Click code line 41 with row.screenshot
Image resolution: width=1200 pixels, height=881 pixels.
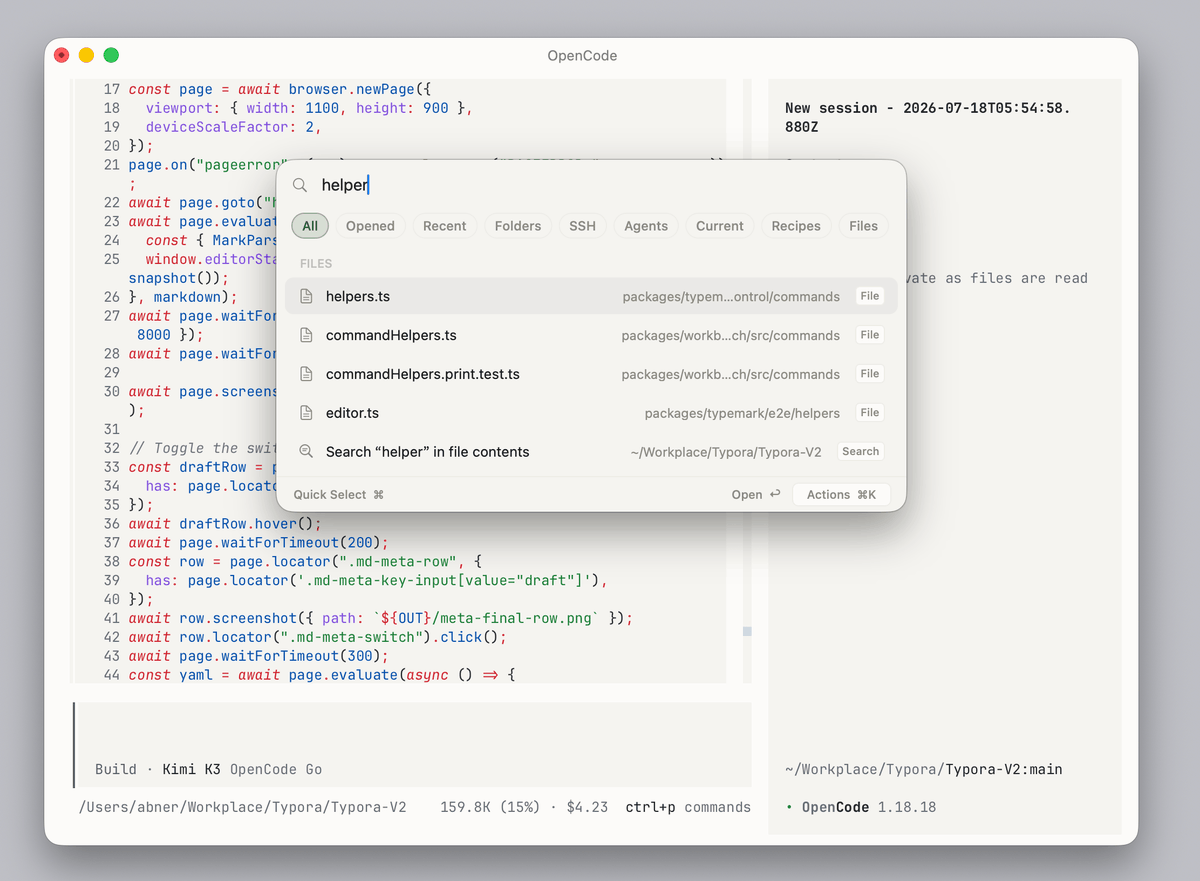(381, 618)
